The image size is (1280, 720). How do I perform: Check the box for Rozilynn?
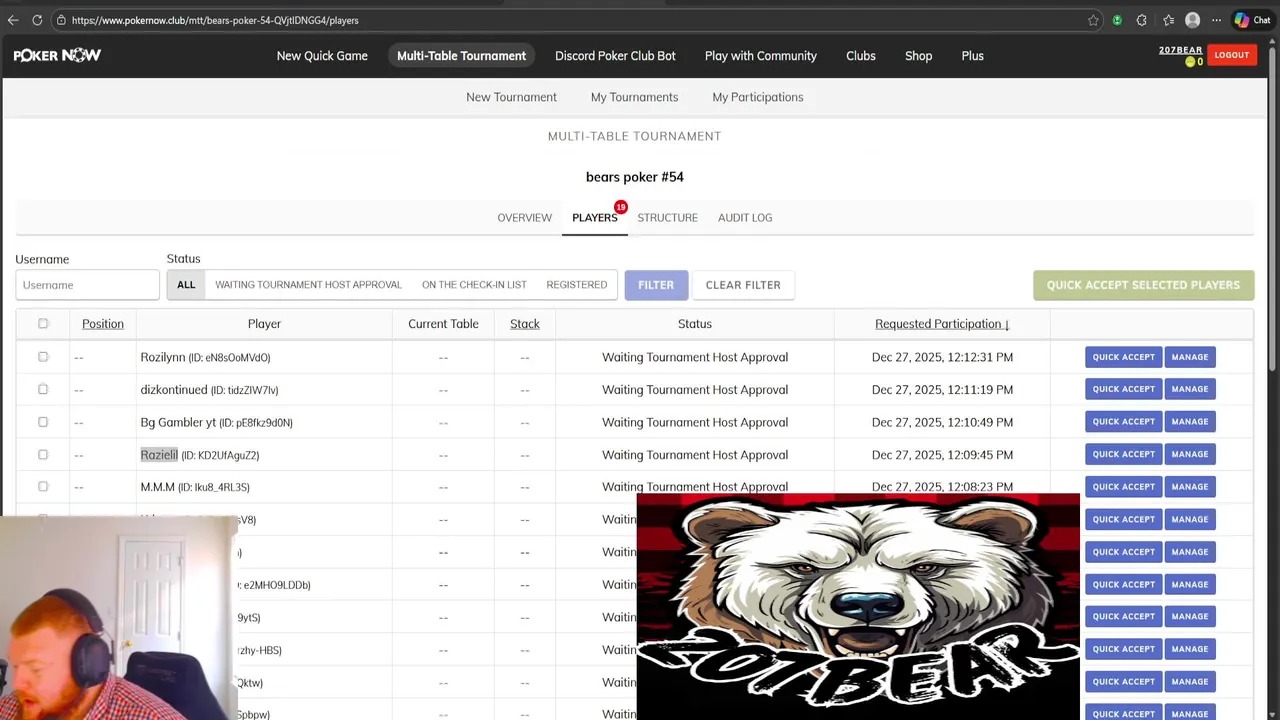43,357
